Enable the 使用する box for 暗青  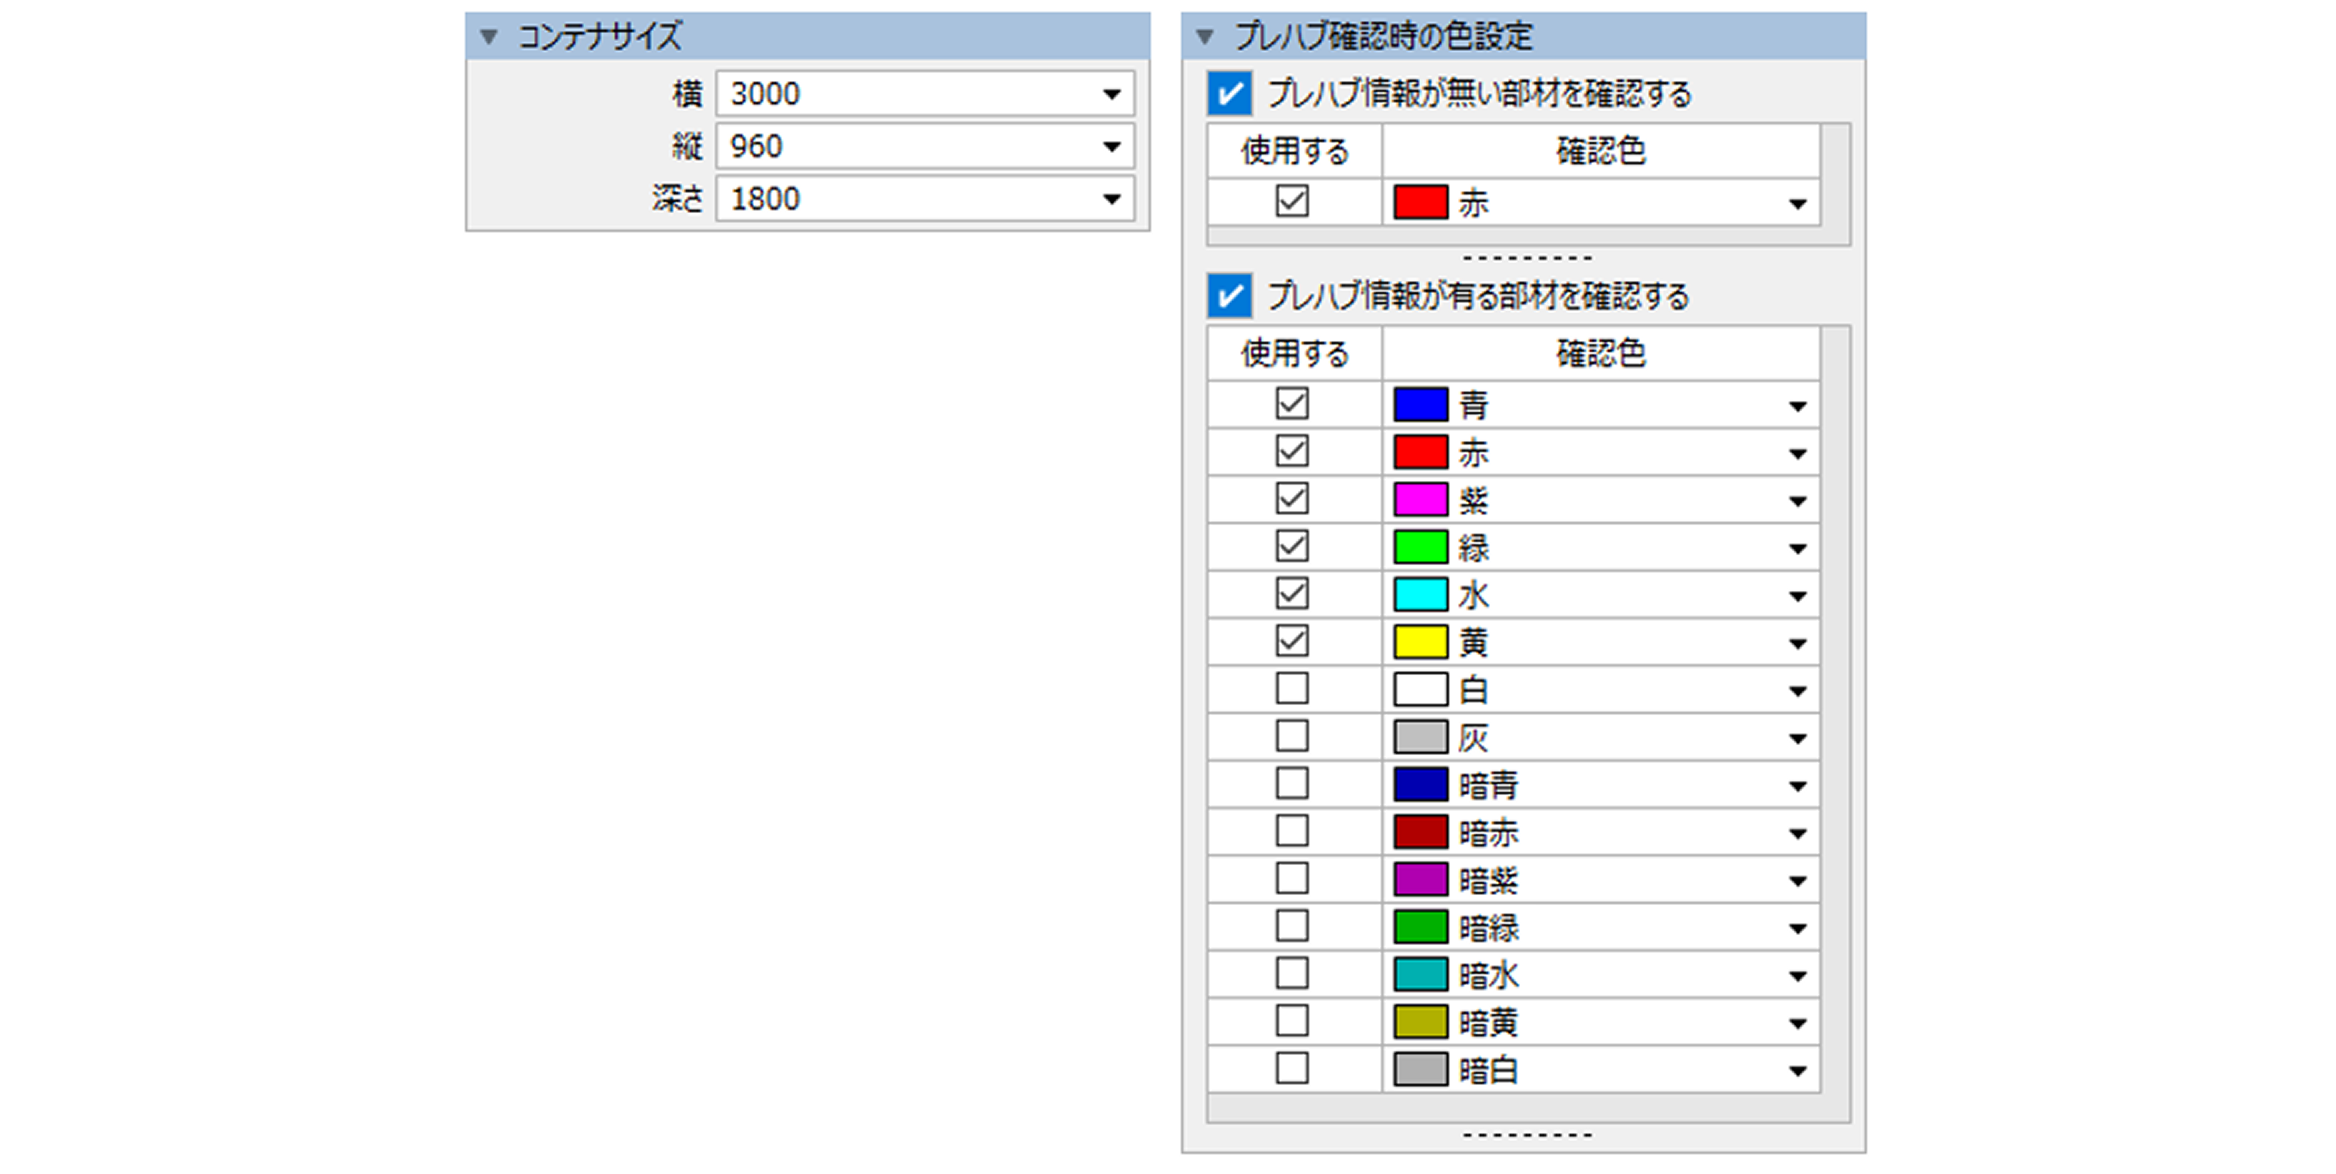(1293, 784)
